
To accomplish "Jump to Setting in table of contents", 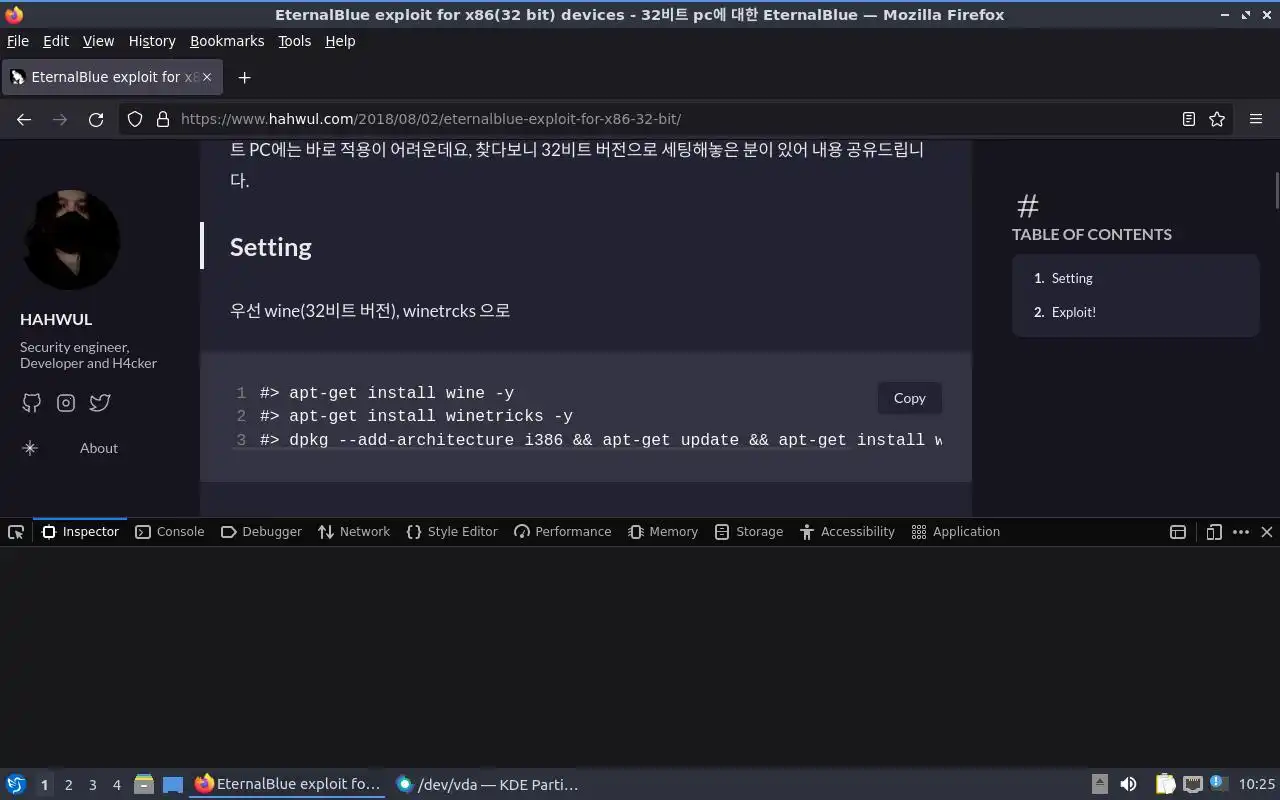I will point(1072,278).
